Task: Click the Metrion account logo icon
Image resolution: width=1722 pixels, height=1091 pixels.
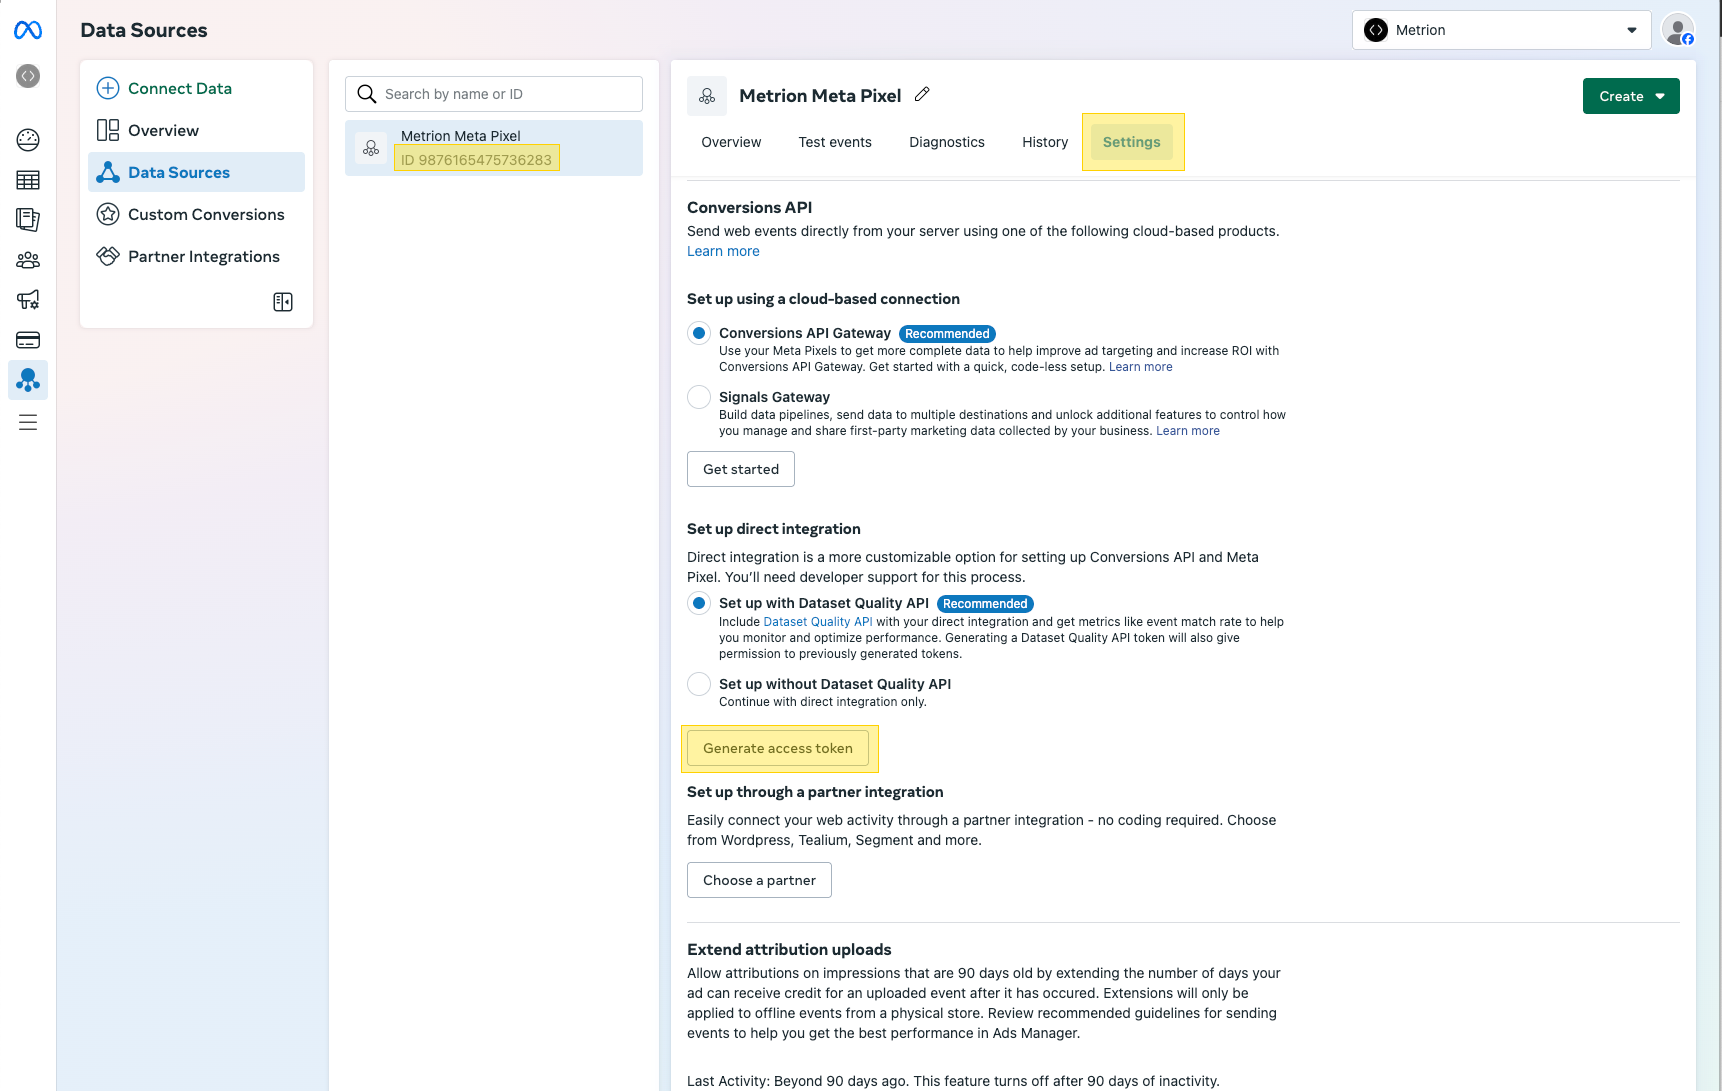Action: [x=1376, y=30]
